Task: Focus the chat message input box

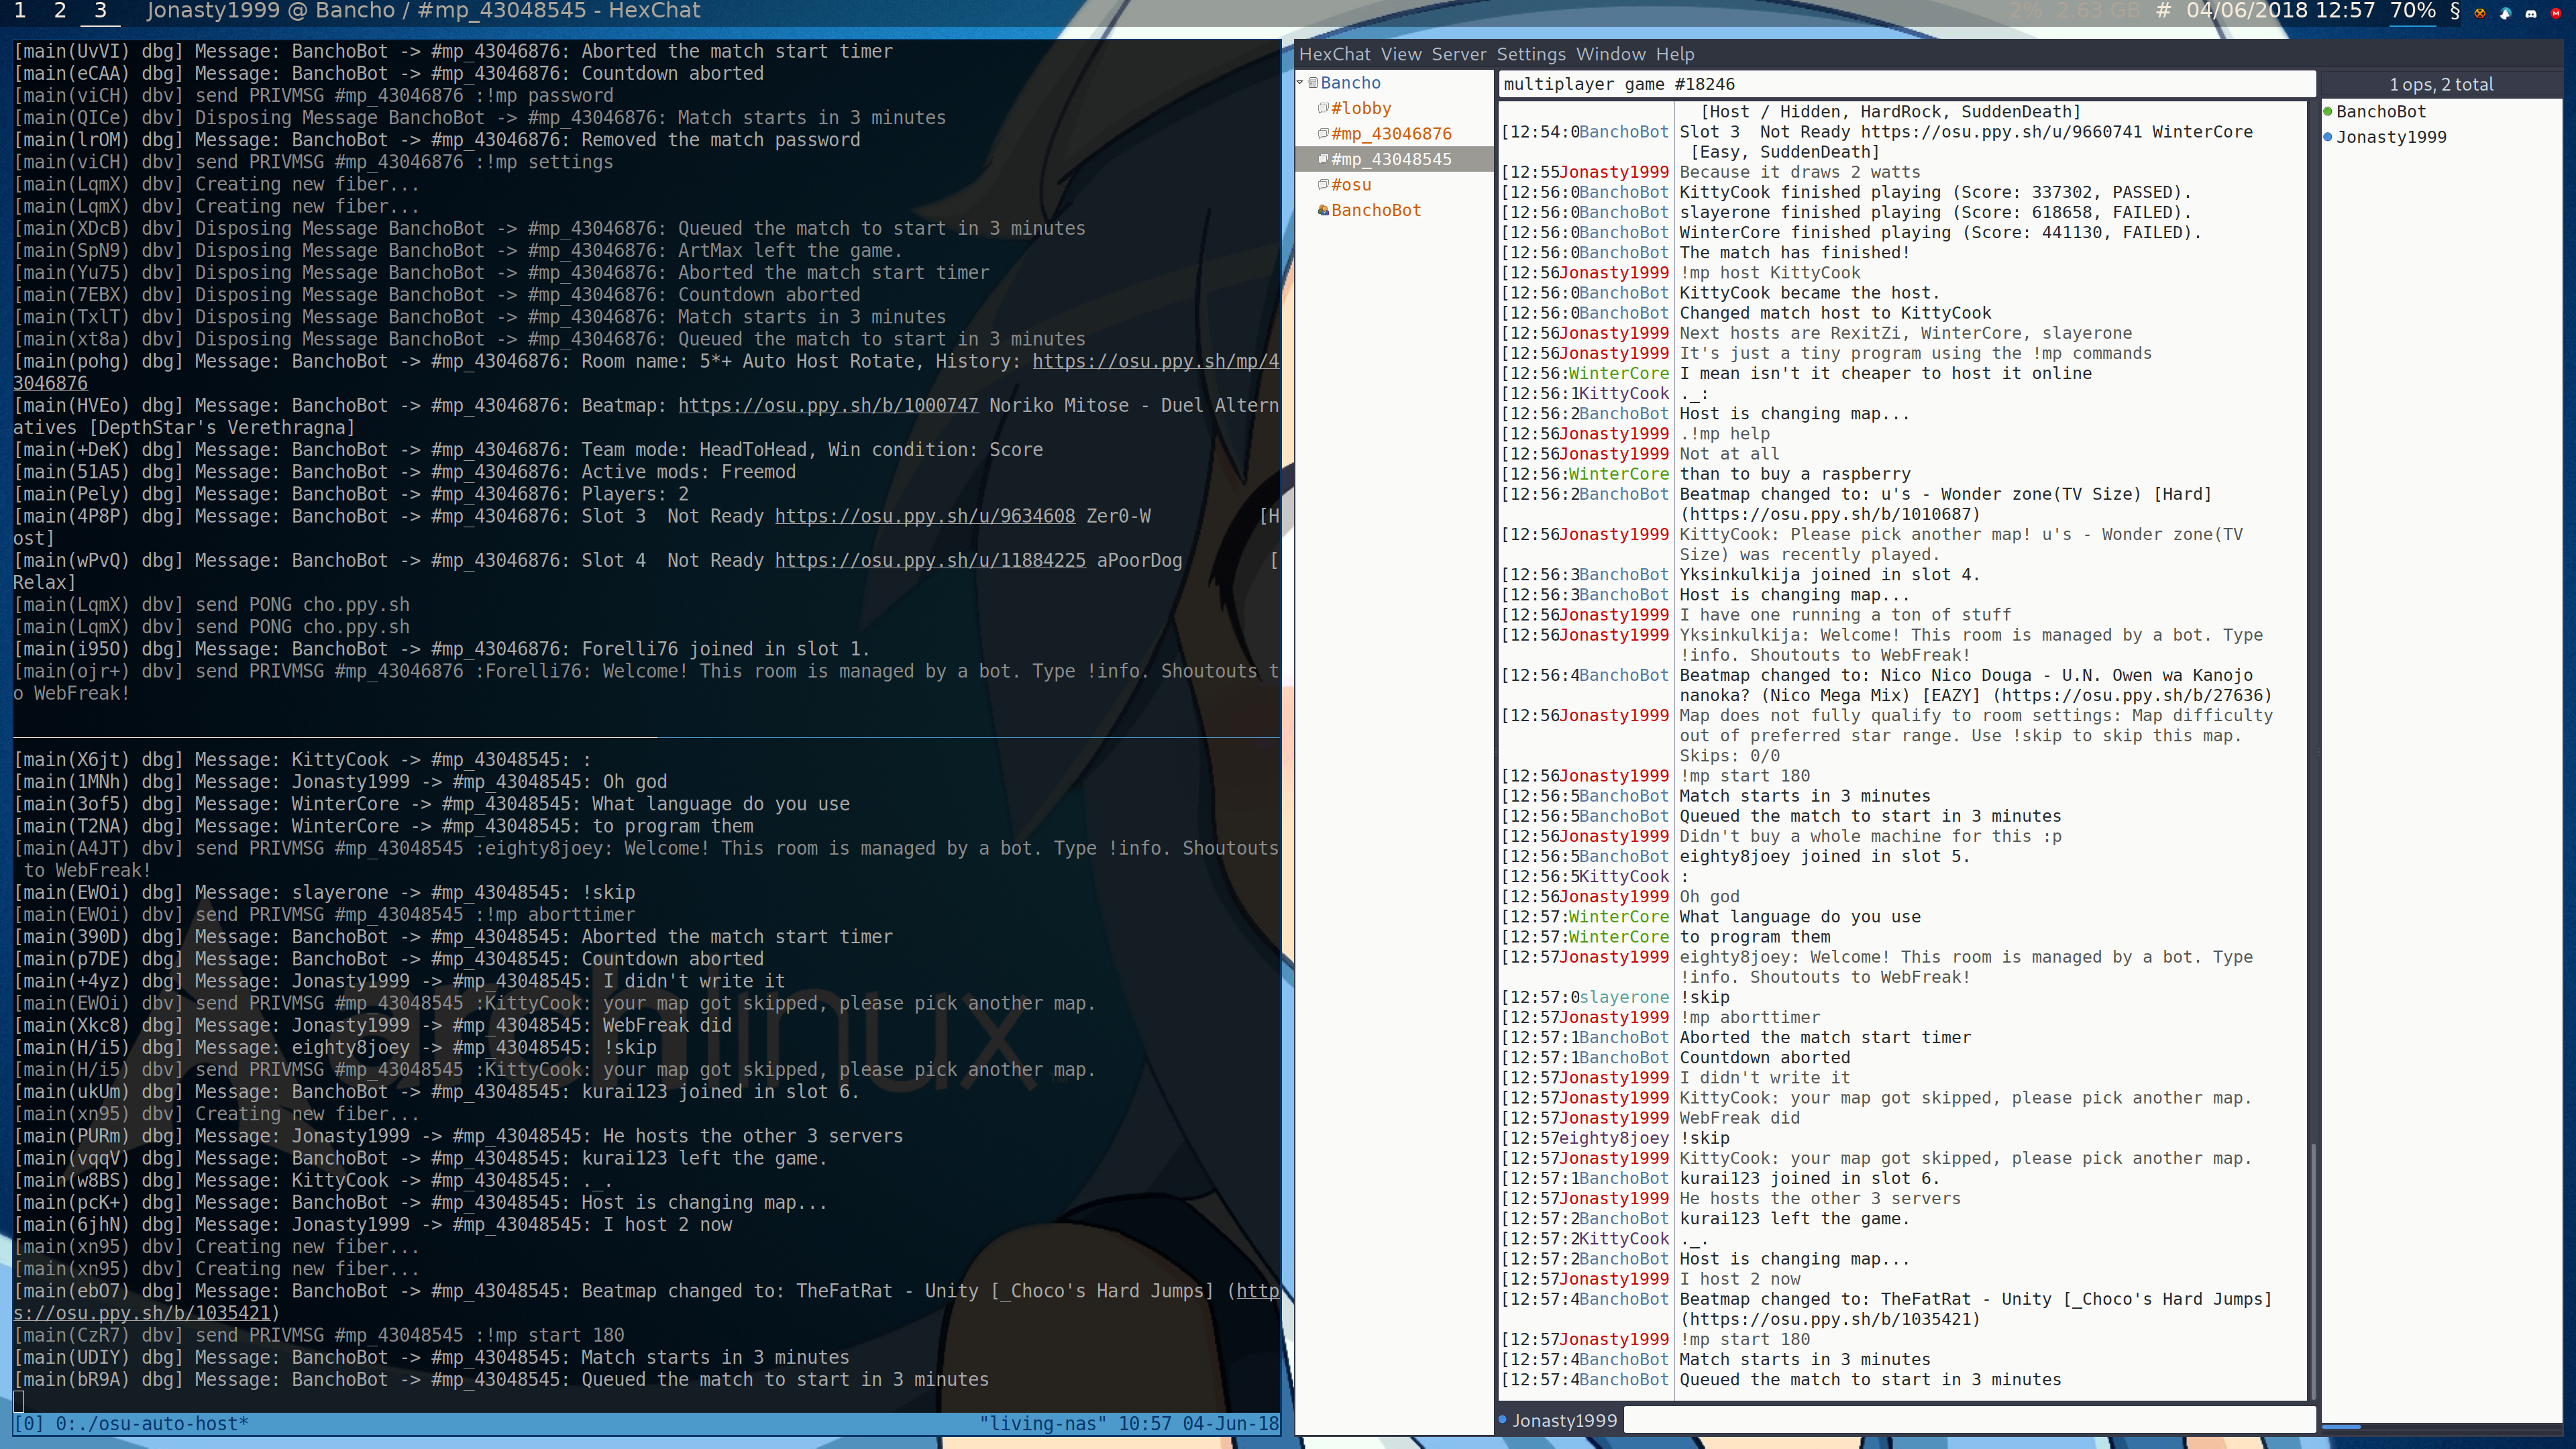Action: click(x=1969, y=1420)
